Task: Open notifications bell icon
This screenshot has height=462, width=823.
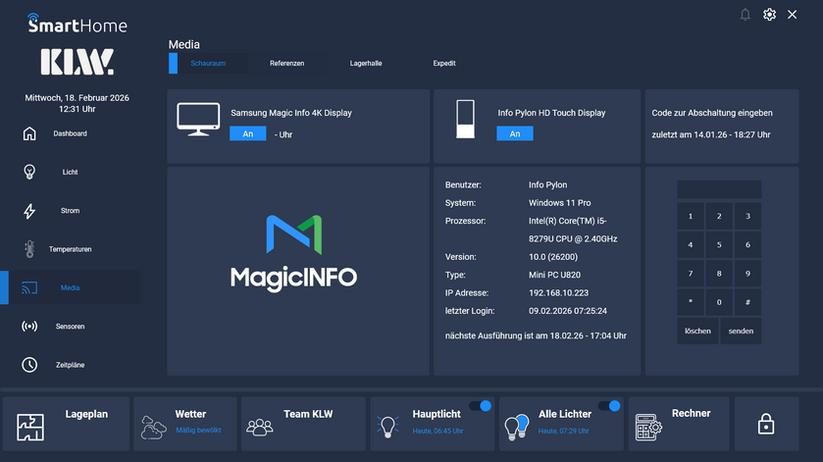Action: 745,15
